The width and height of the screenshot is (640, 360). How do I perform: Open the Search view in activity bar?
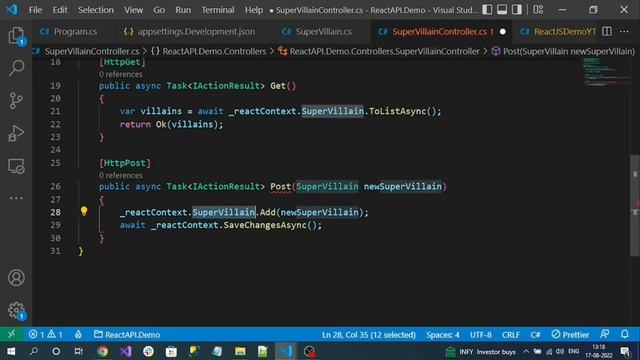[16, 67]
